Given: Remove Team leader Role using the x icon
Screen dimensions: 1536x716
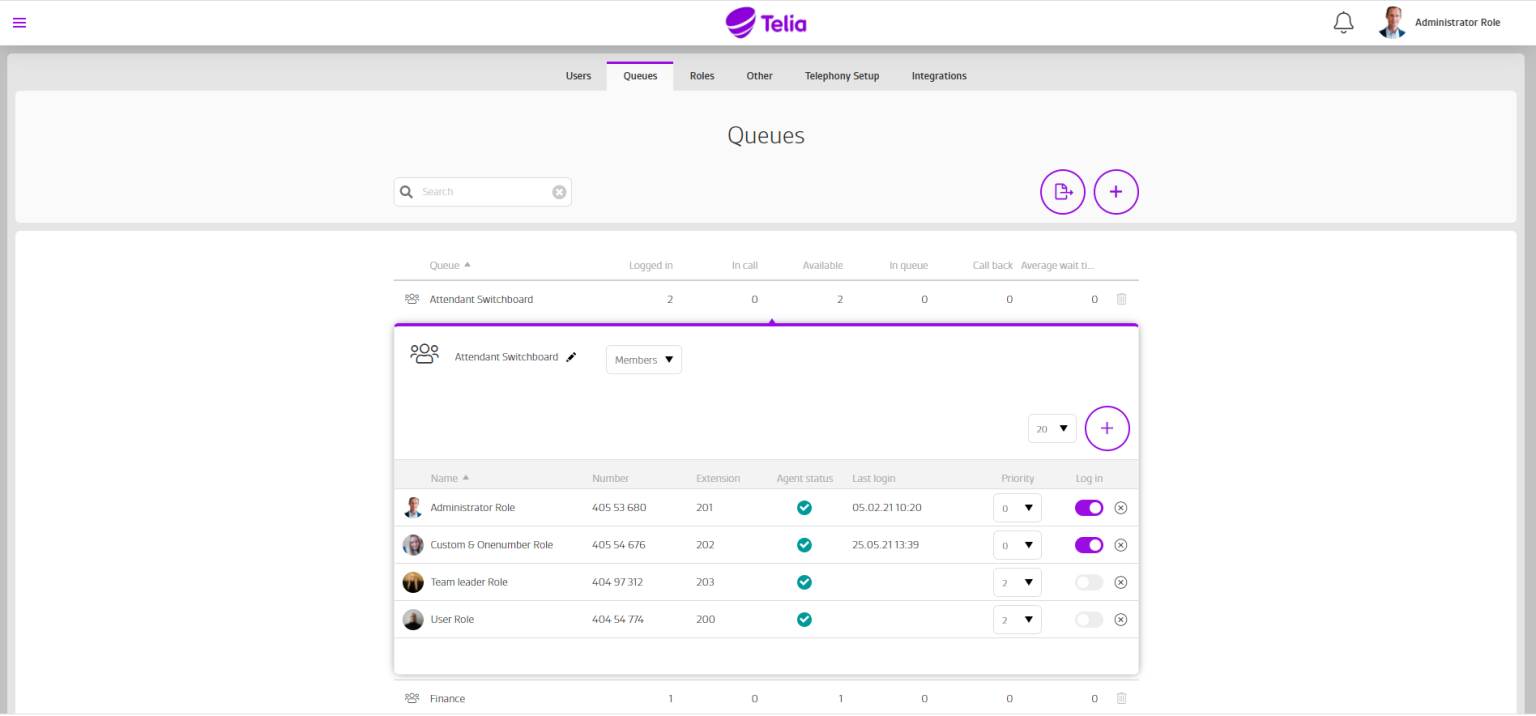Looking at the screenshot, I should coord(1121,581).
